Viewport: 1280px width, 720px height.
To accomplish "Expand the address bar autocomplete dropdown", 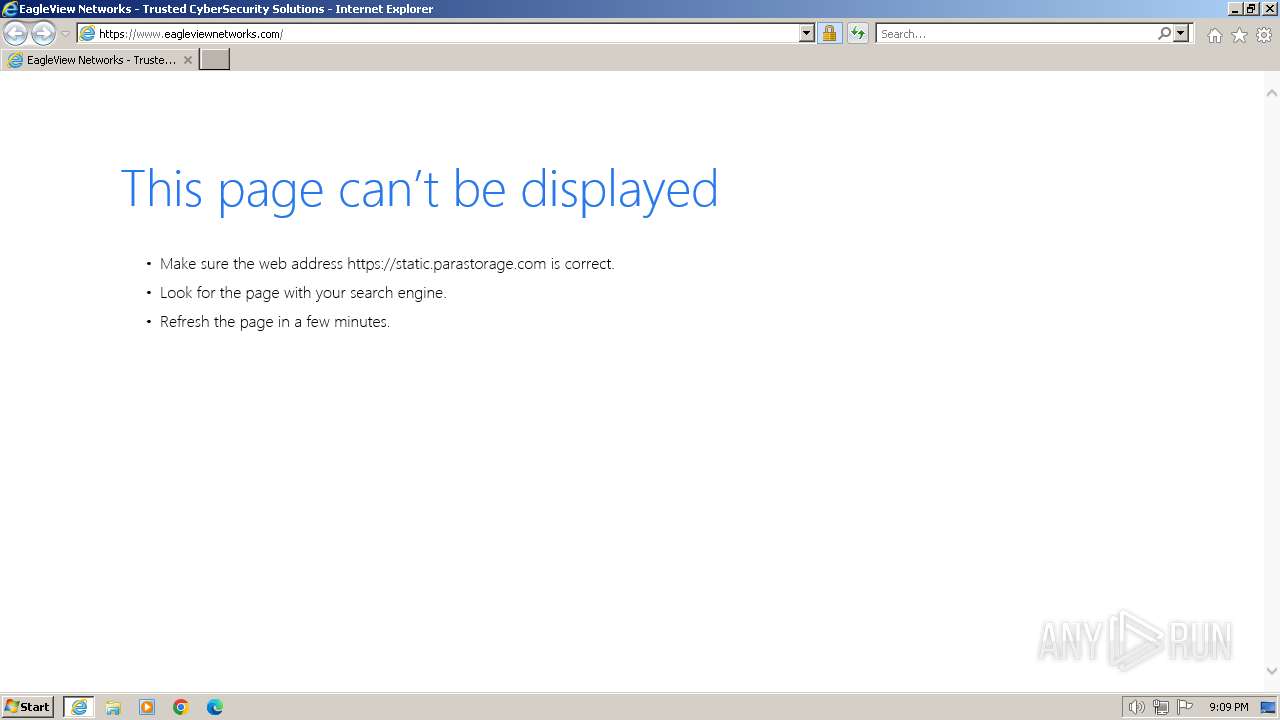I will click(807, 33).
